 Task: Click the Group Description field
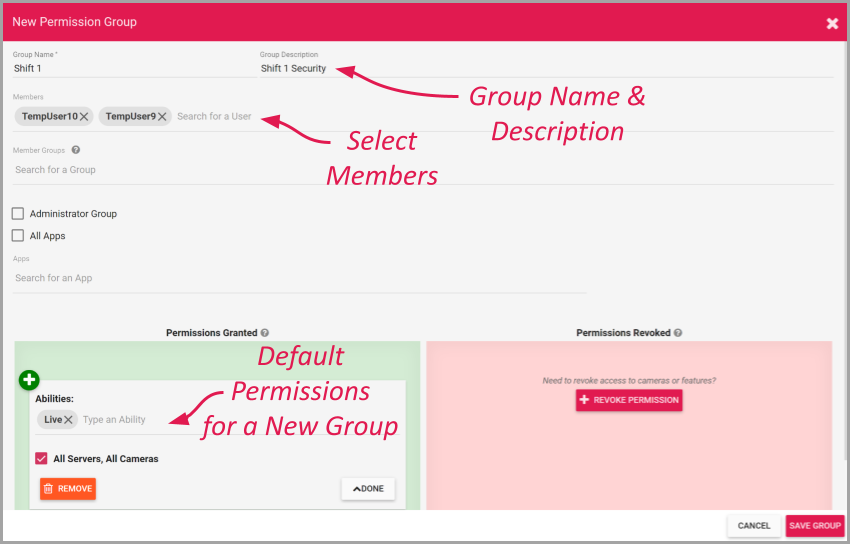(546, 68)
